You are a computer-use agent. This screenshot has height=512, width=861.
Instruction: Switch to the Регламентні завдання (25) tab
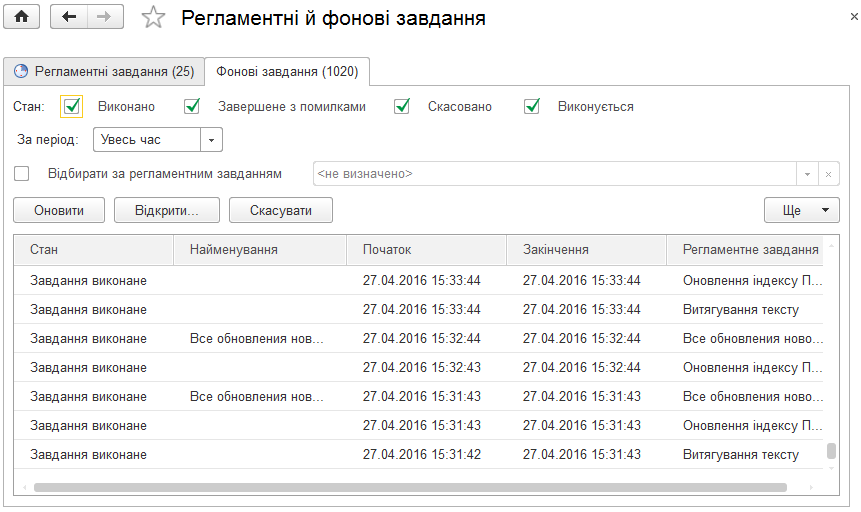click(104, 71)
